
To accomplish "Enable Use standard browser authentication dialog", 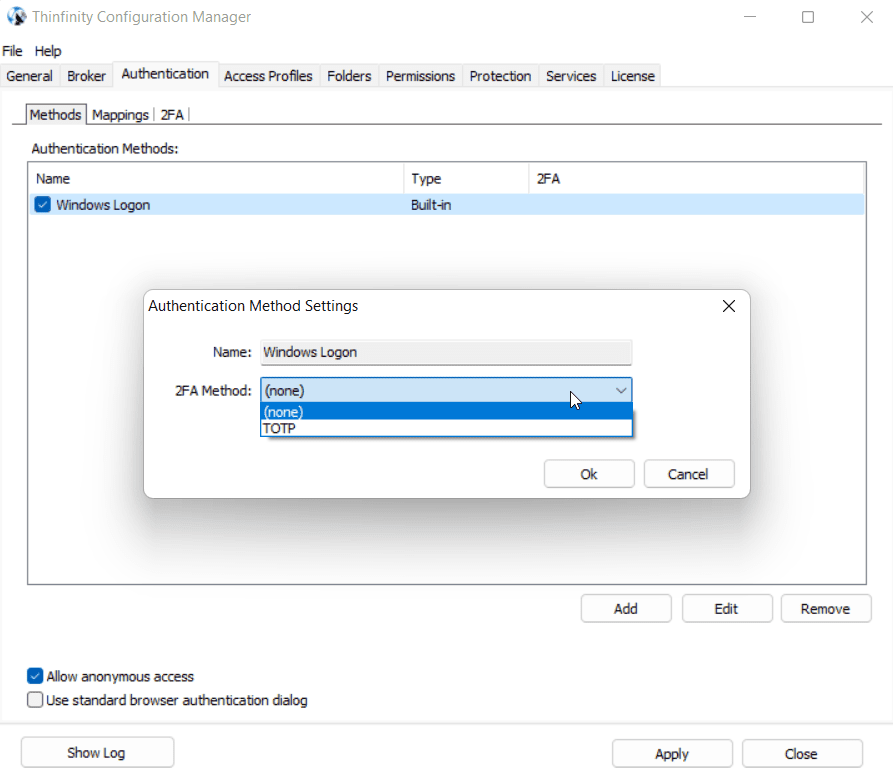I will (35, 700).
